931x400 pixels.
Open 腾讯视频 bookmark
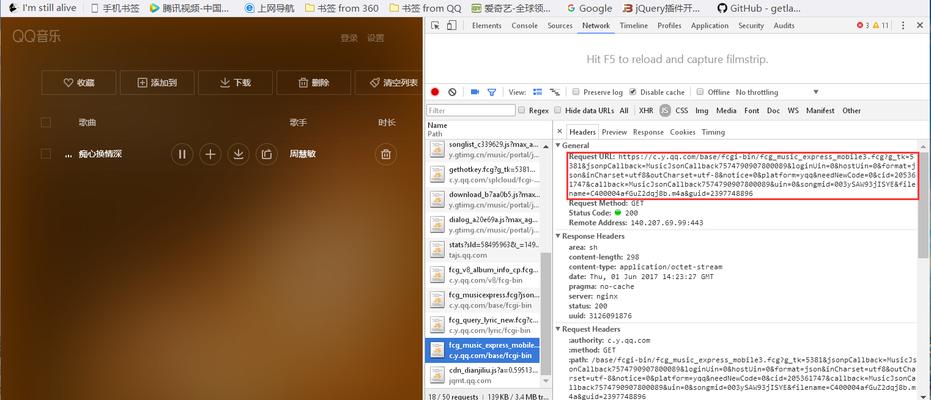tap(189, 8)
